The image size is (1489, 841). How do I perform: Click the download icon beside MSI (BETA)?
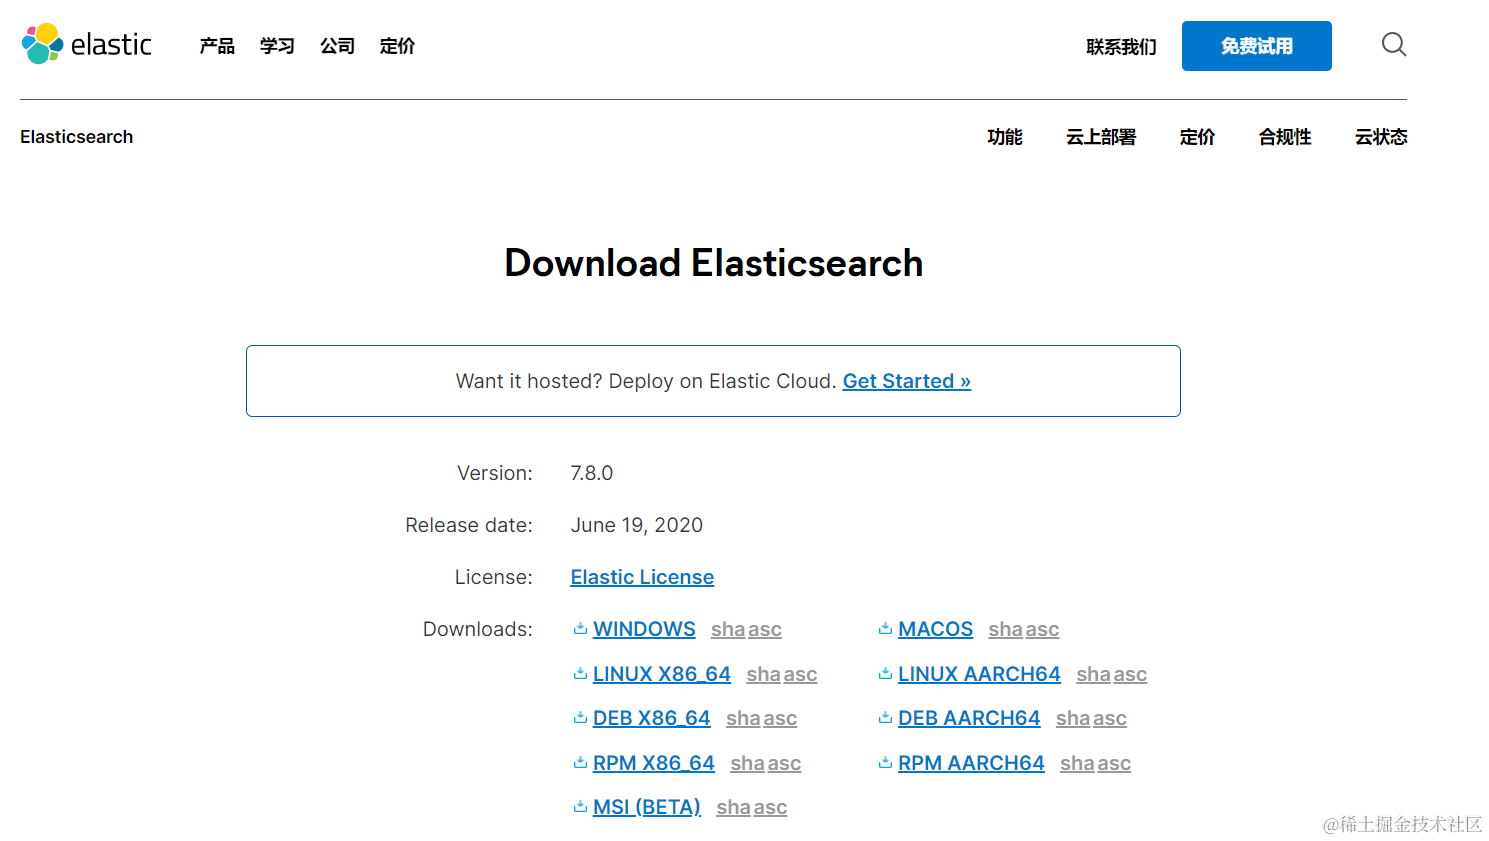[580, 807]
